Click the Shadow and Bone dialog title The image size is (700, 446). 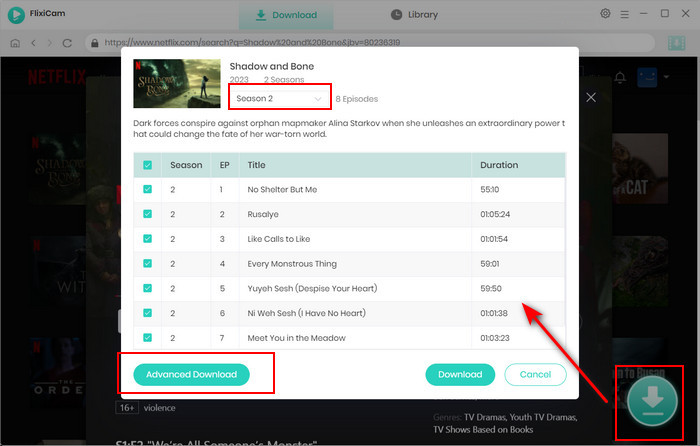coord(271,66)
